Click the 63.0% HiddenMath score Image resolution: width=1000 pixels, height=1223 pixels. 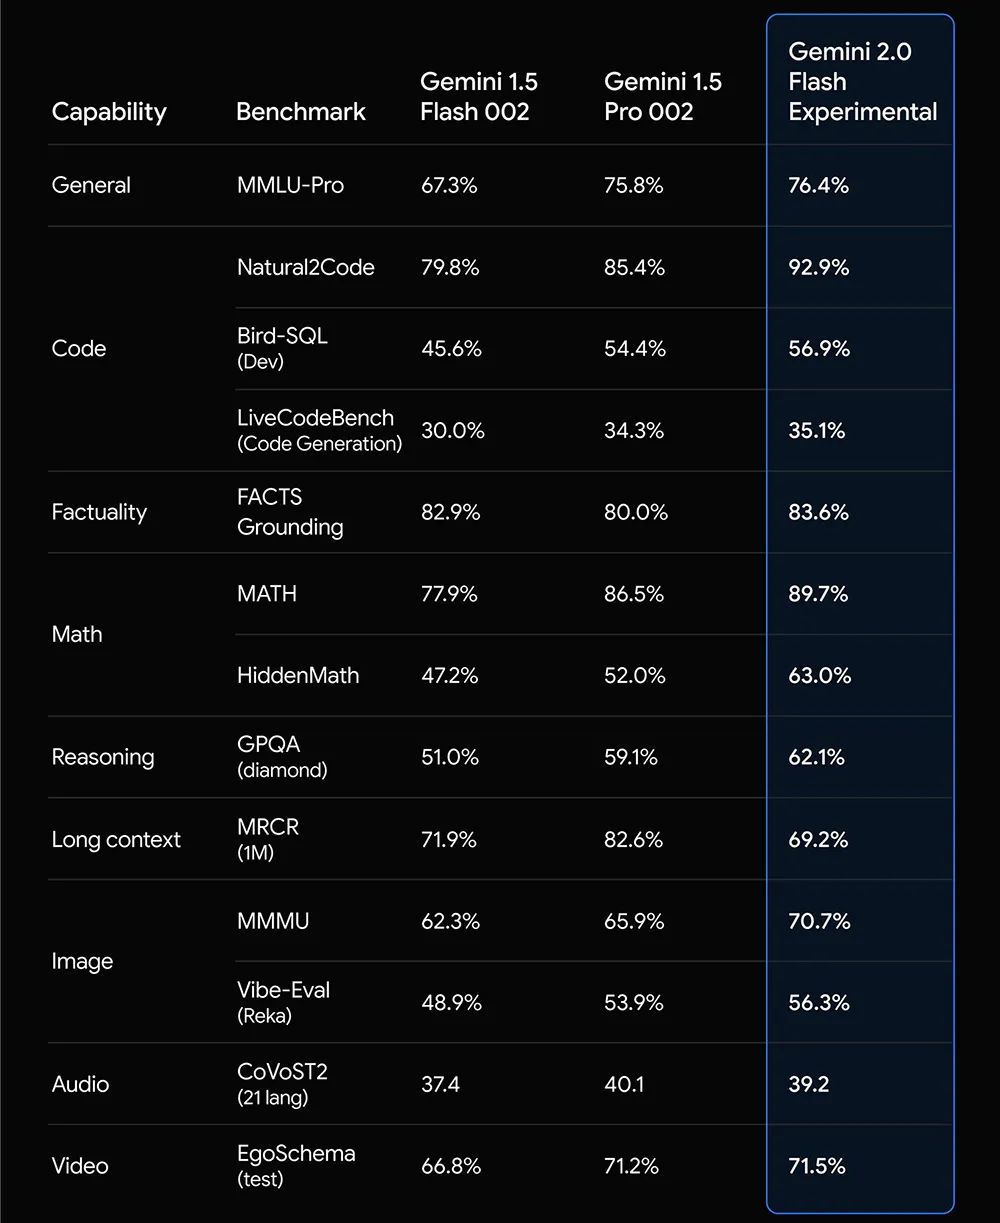pos(819,675)
